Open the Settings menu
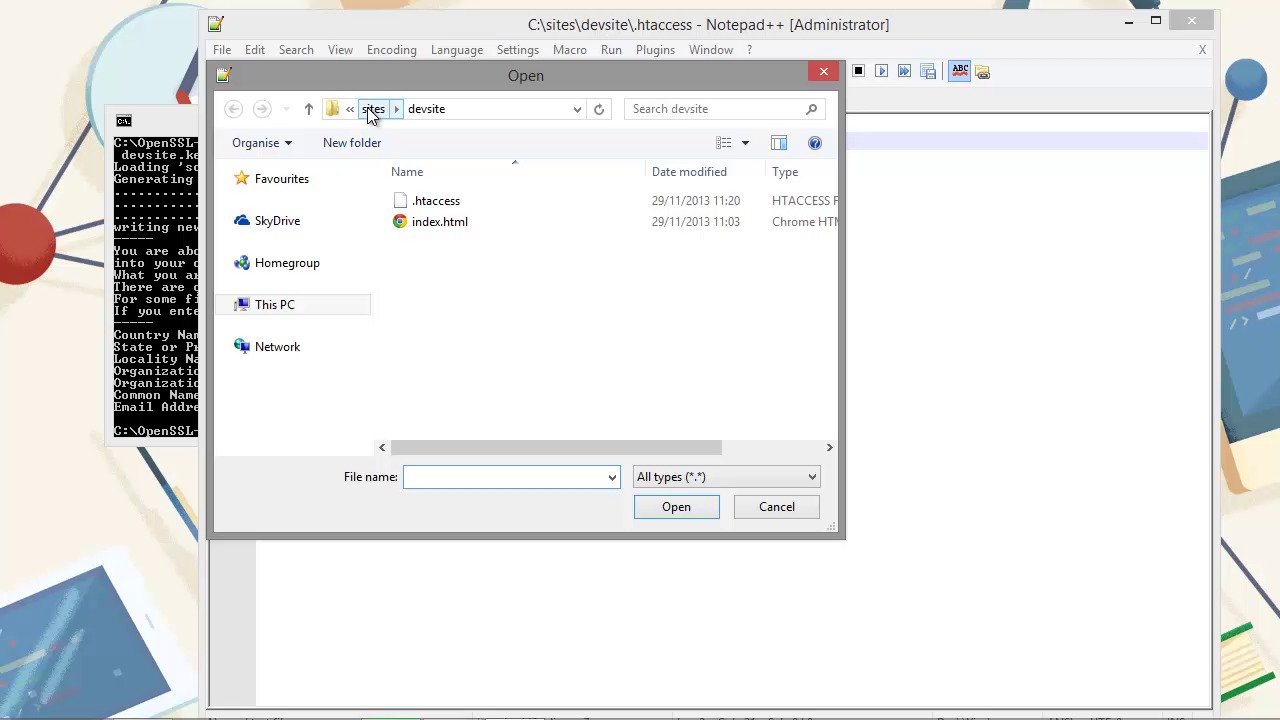The height and width of the screenshot is (720, 1280). tap(518, 49)
